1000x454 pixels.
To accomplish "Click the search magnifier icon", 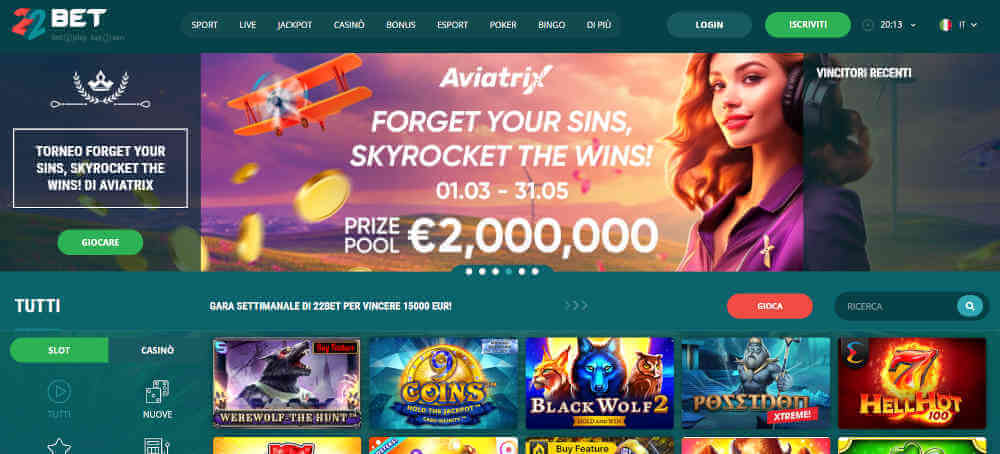I will click(x=969, y=307).
